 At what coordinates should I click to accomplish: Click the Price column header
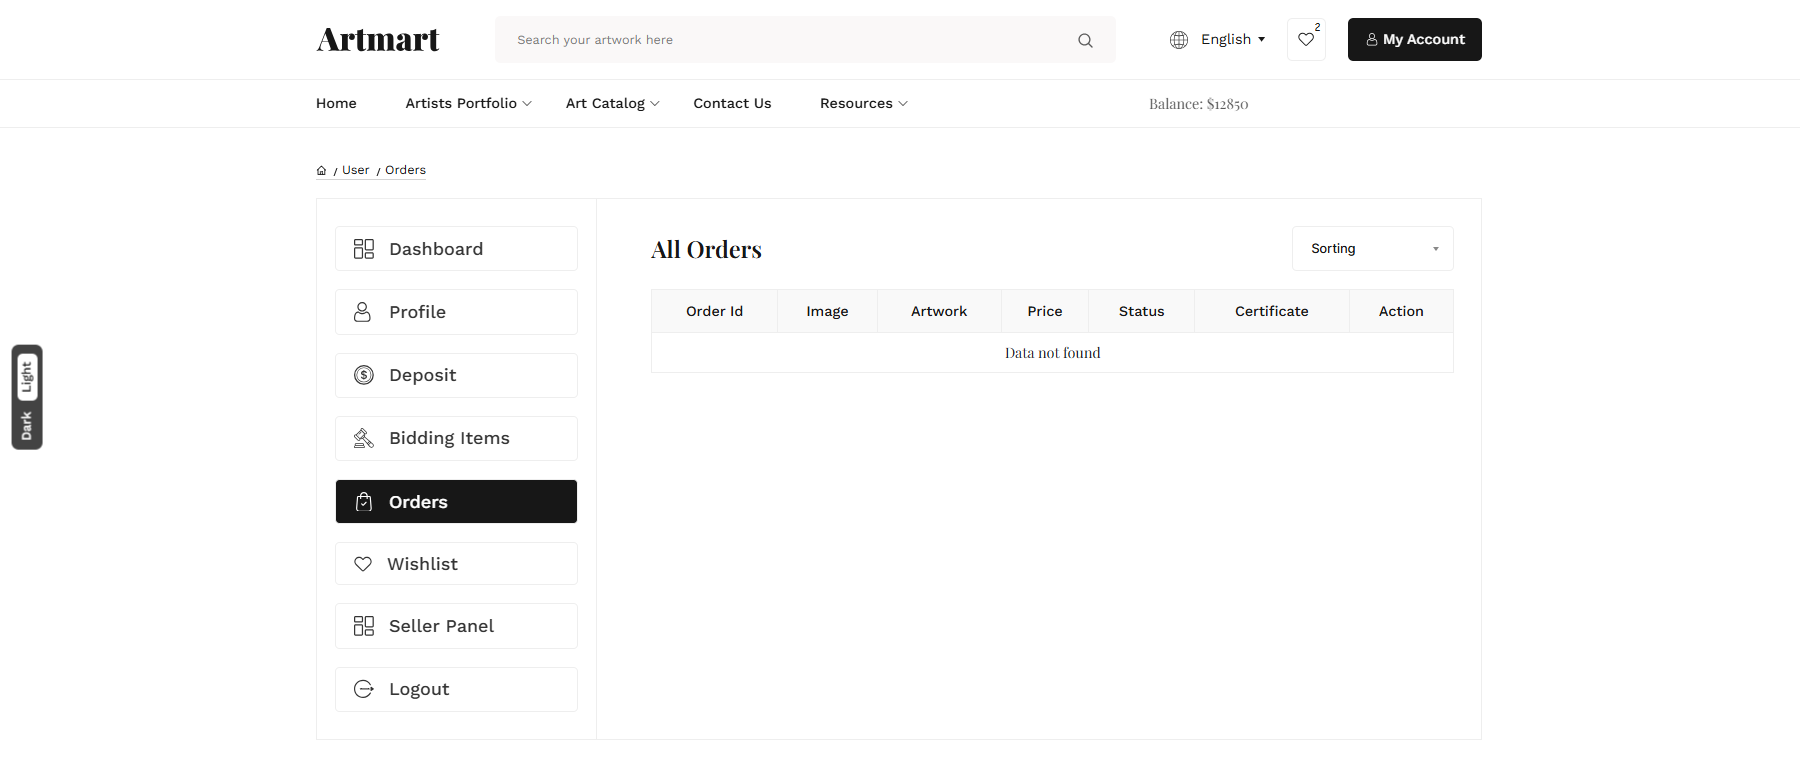1045,311
